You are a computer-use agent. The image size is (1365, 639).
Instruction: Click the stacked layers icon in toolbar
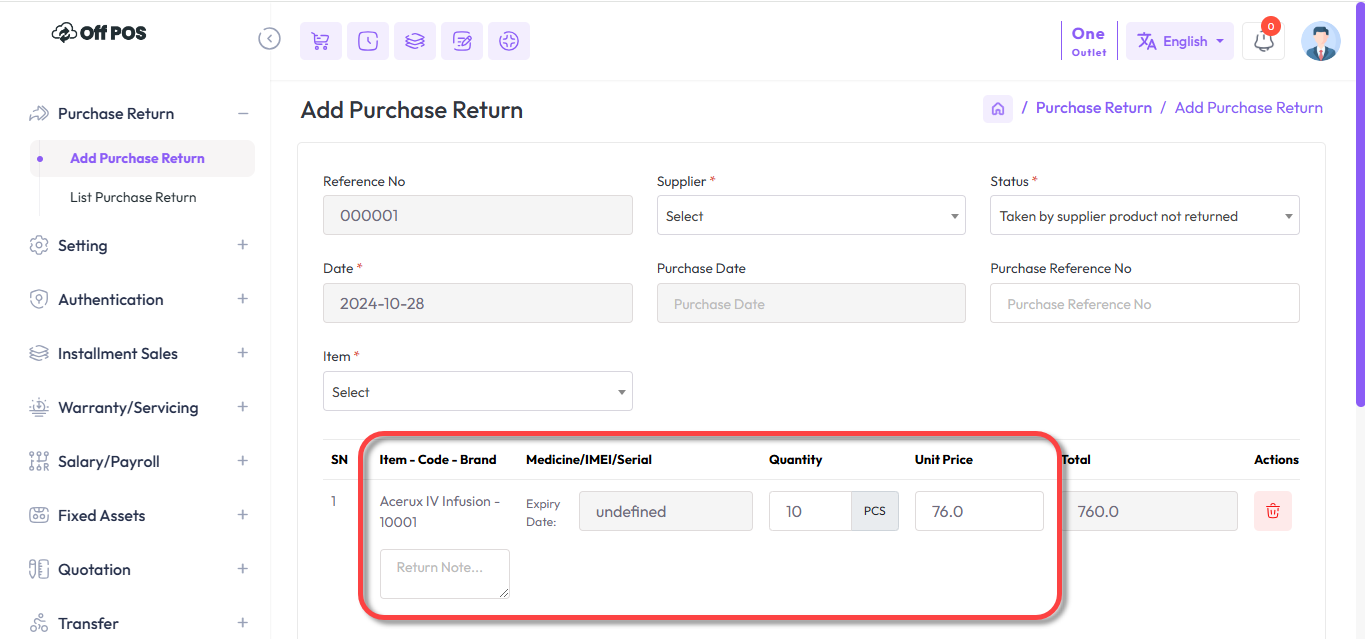click(415, 41)
